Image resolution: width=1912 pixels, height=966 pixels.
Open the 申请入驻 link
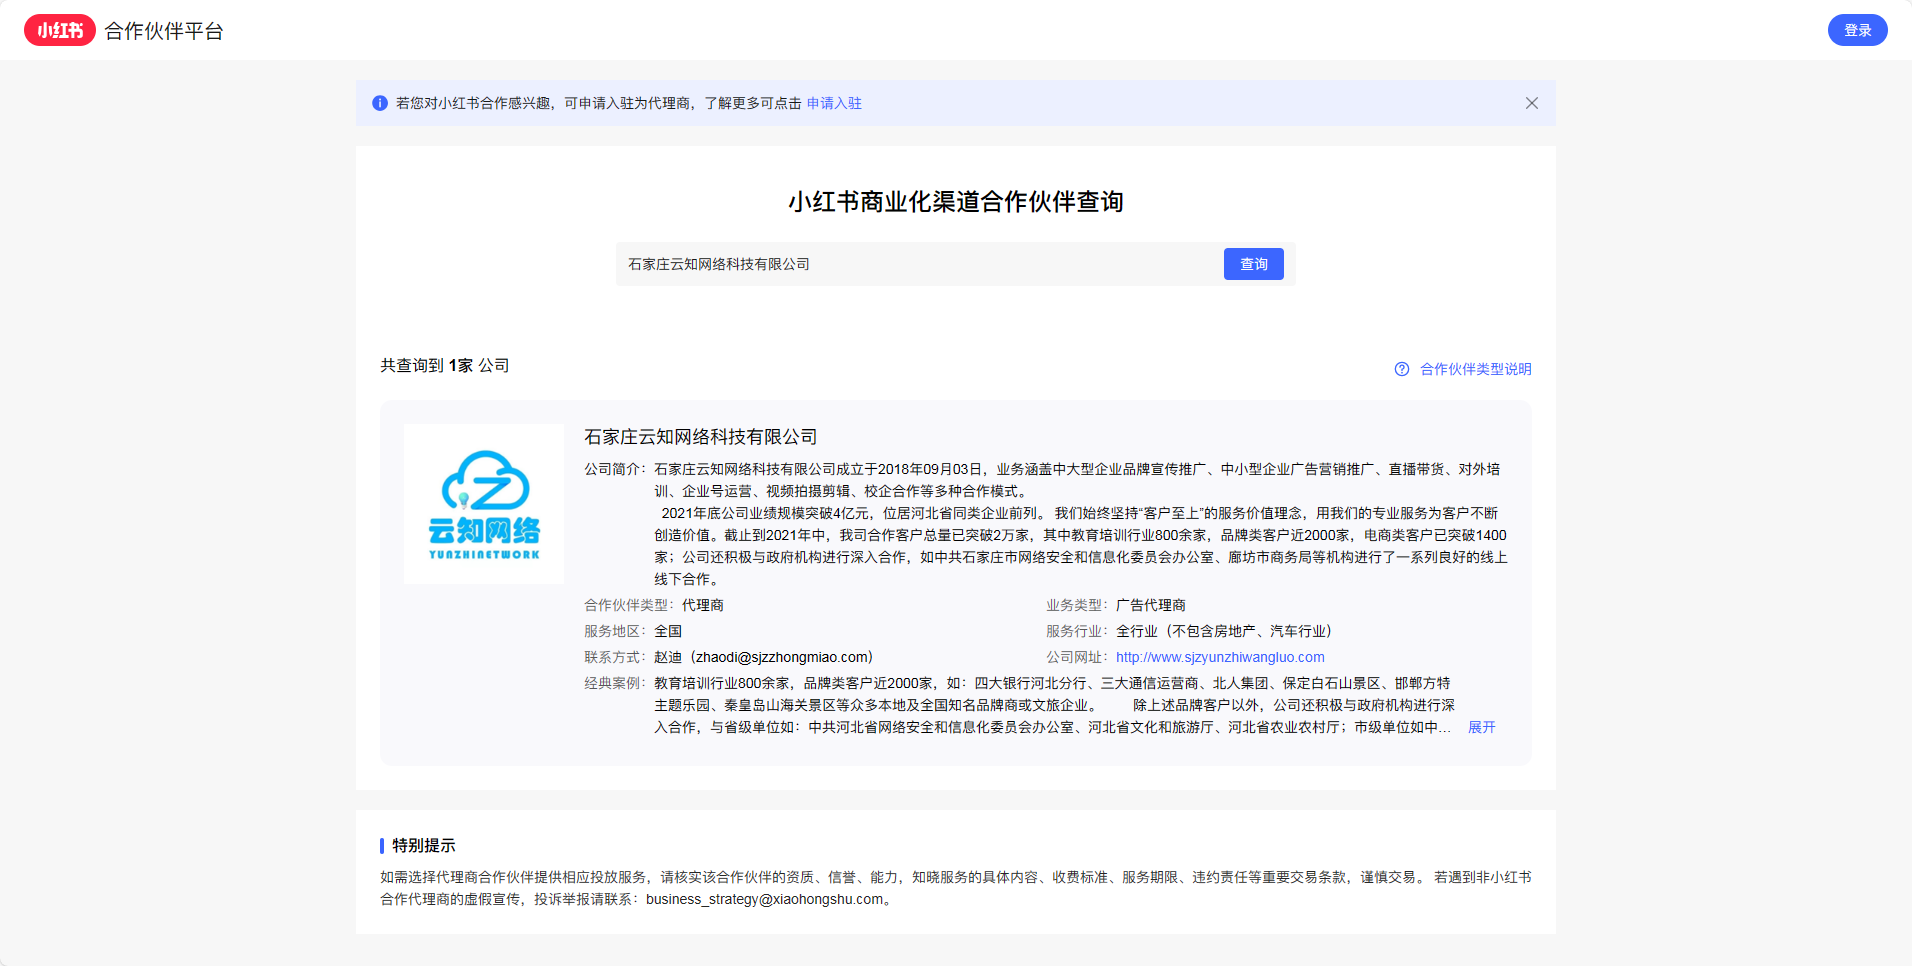(834, 103)
